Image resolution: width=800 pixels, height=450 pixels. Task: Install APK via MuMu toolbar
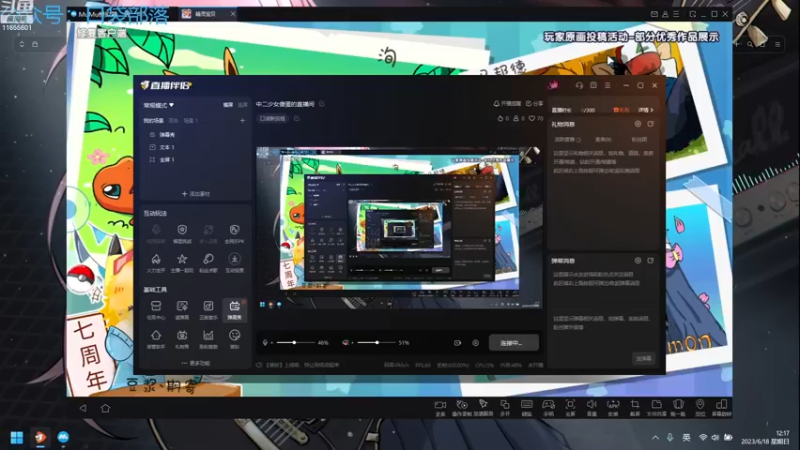point(613,408)
